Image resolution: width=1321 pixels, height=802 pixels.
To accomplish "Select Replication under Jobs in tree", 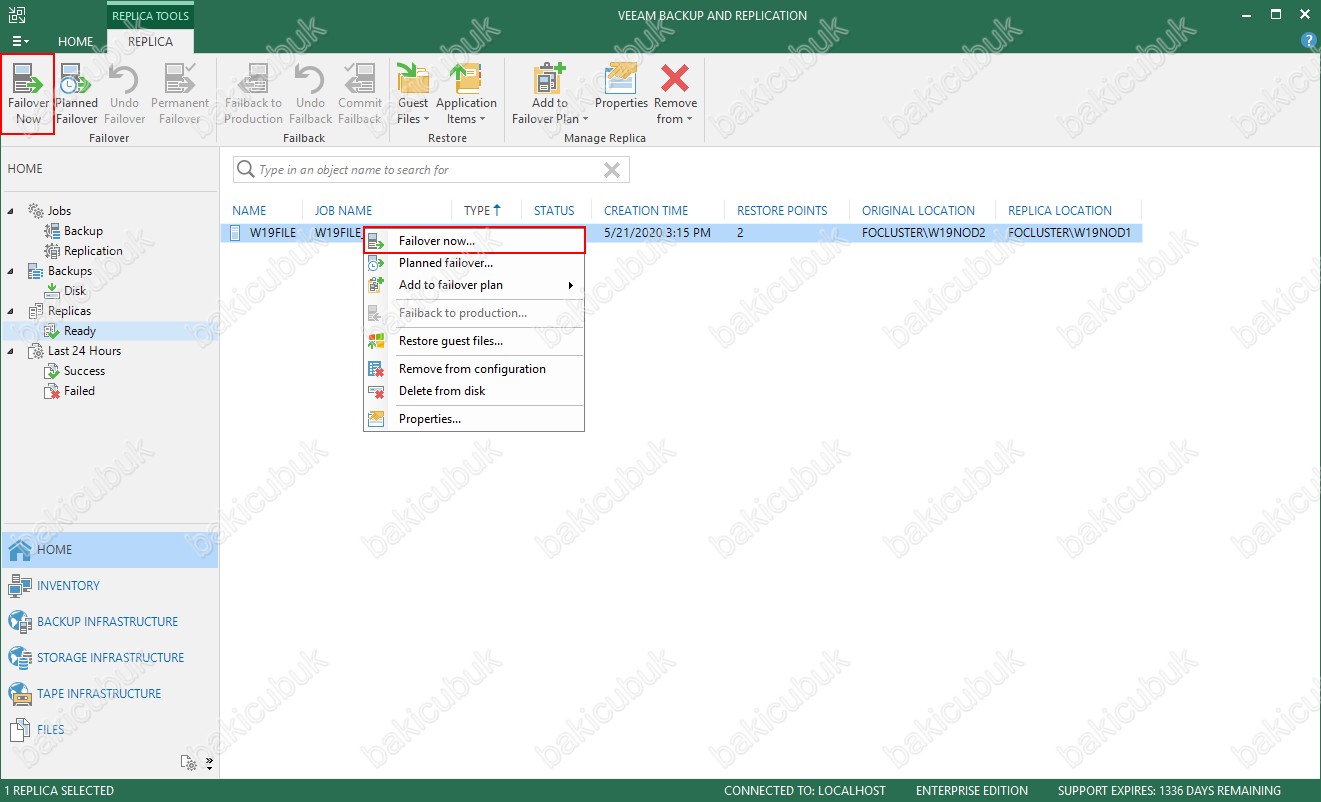I will click(x=93, y=251).
